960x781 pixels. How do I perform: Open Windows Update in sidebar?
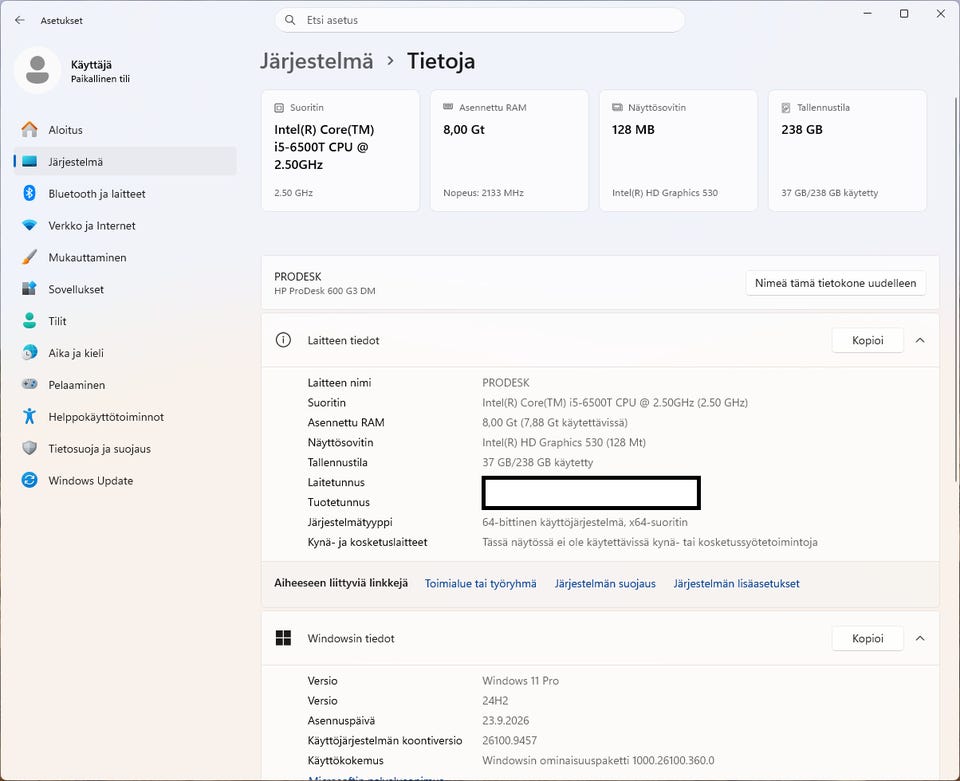pos(125,480)
